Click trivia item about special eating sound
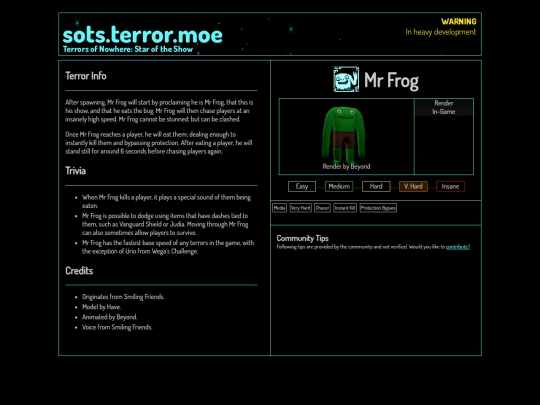Viewport: 540px width, 405px height. 166,201
